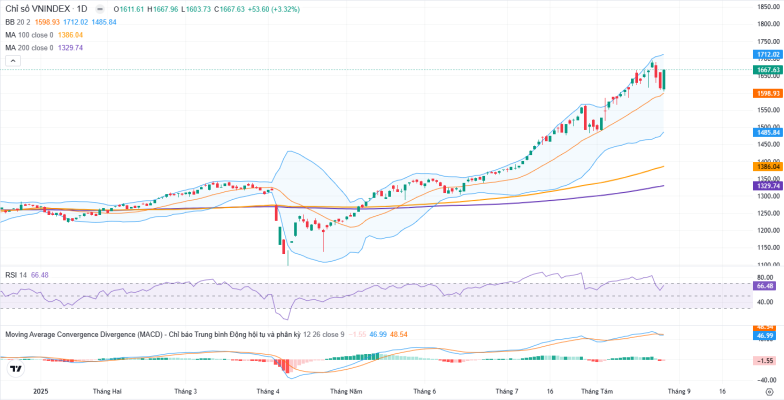Click the 66.48 RSI axis label

point(766,286)
